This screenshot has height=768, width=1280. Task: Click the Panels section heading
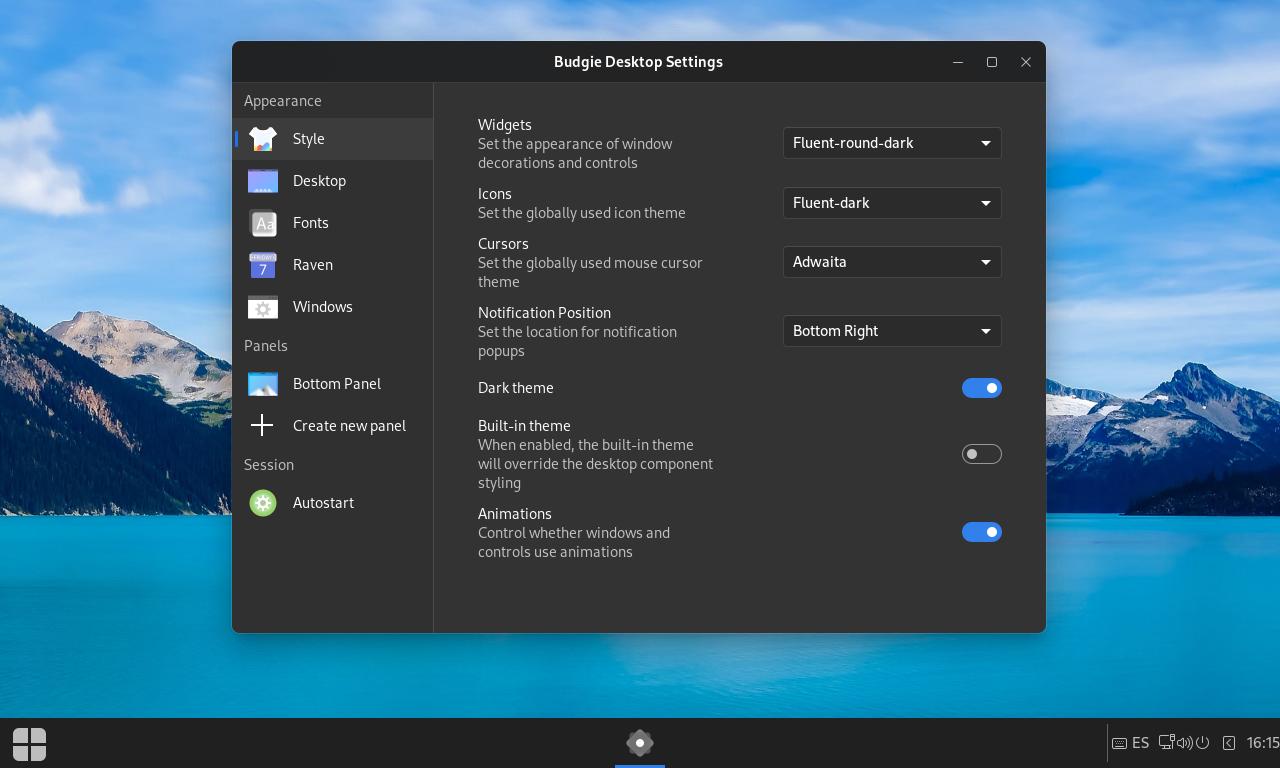266,346
